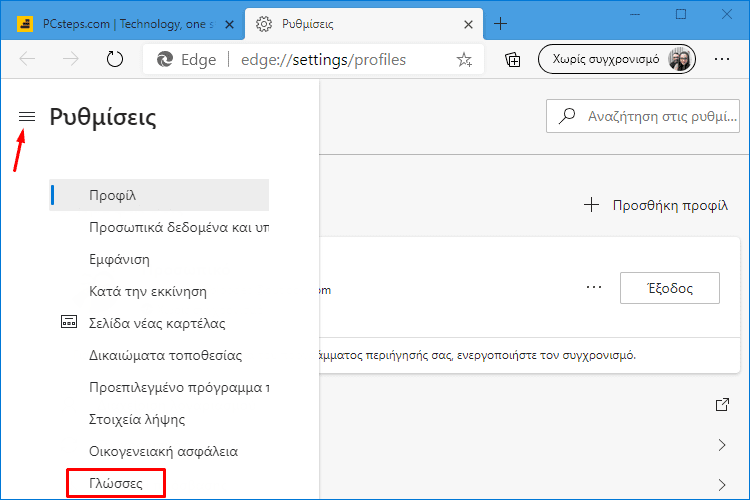Image resolution: width=750 pixels, height=500 pixels.
Task: Click the profile avatar picture
Action: click(679, 59)
